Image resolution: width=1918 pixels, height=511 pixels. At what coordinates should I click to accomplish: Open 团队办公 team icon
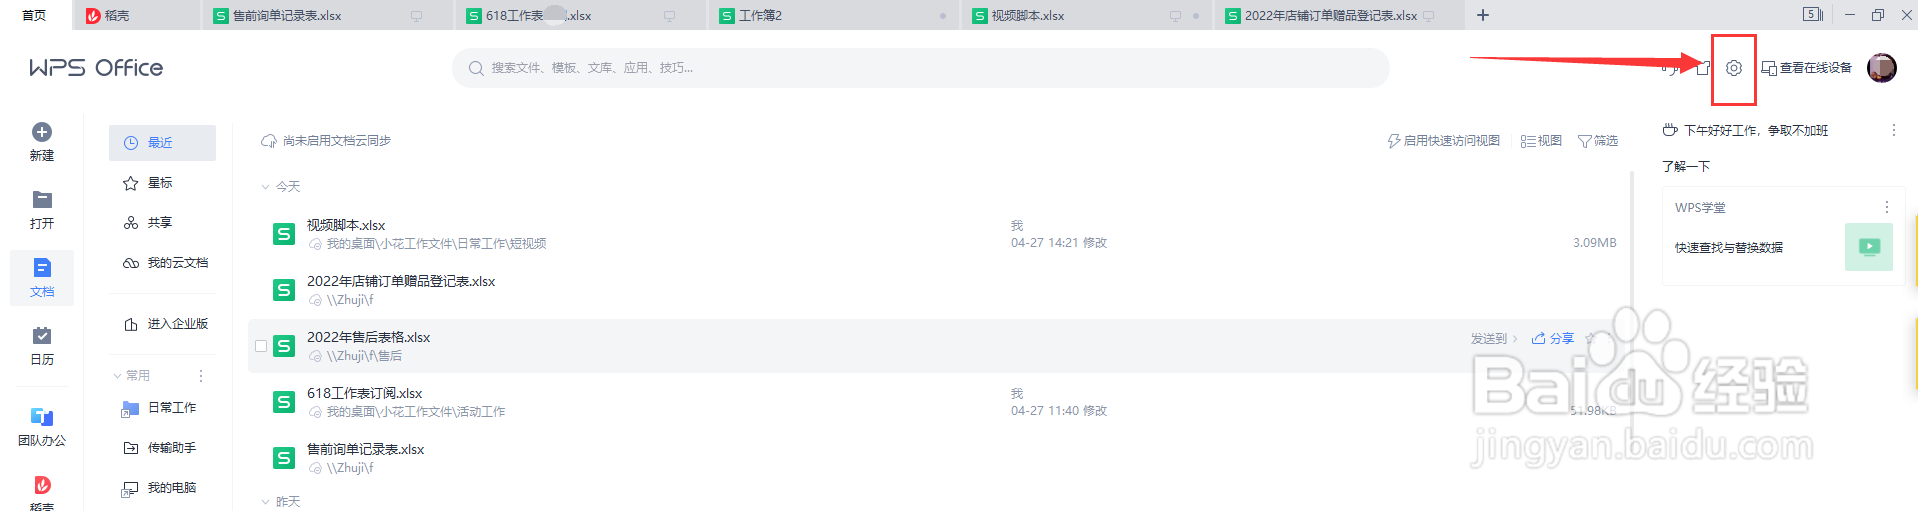42,417
